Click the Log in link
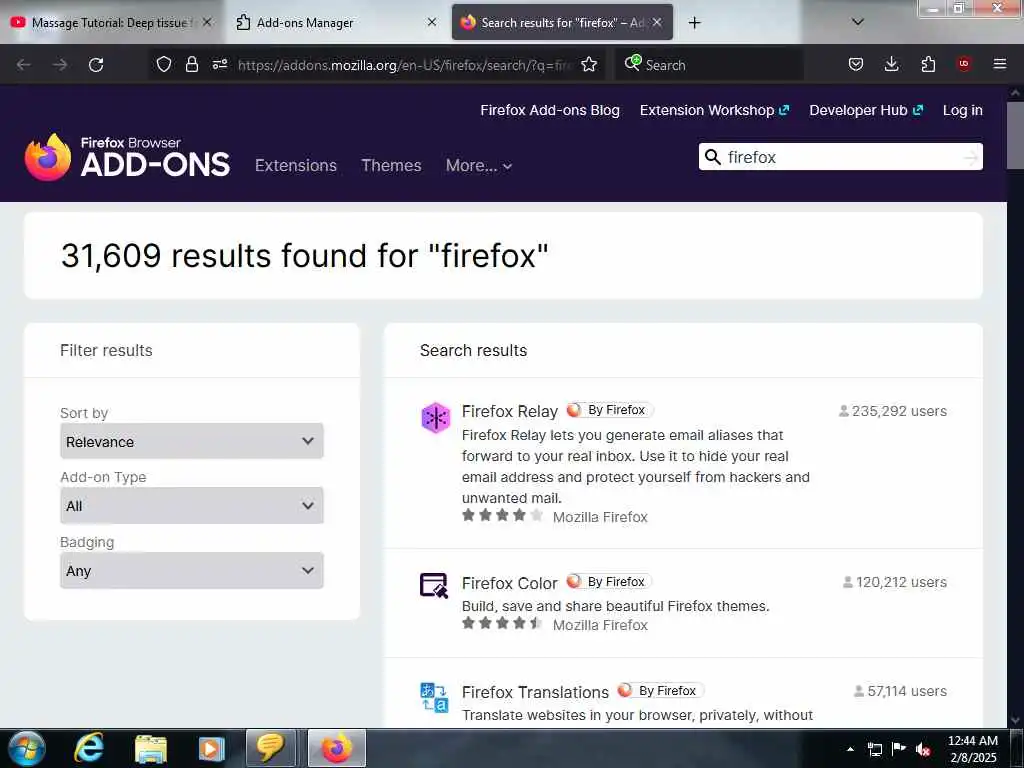 point(963,110)
